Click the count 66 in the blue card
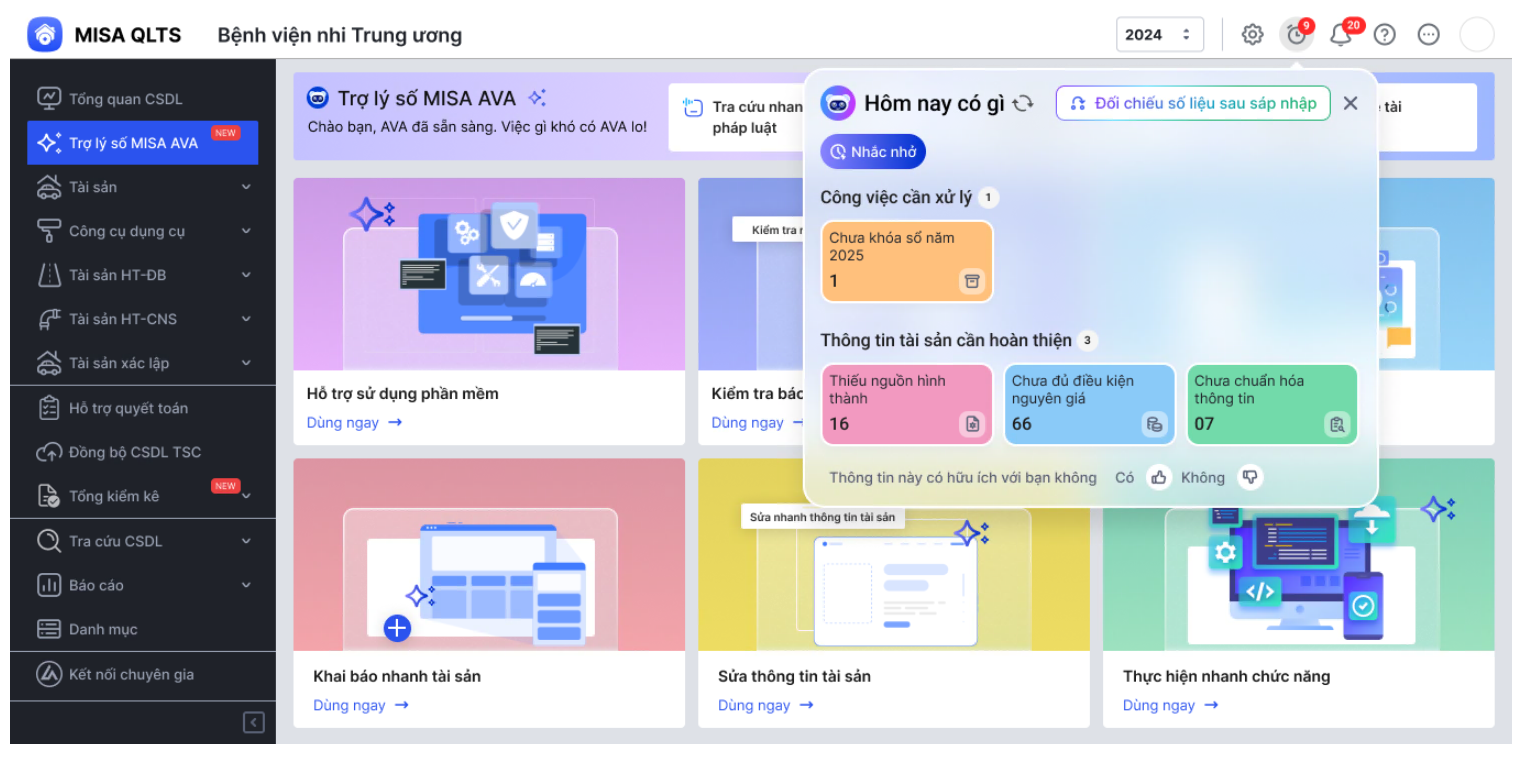 click(1022, 424)
